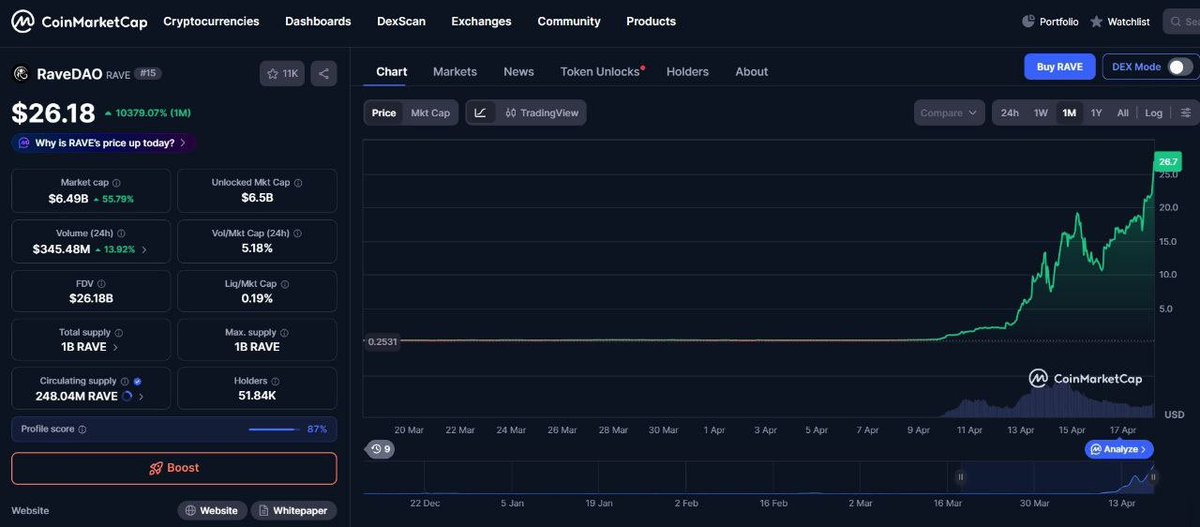Viewport: 1200px width, 527px height.
Task: Select the Mkt Cap chart option
Action: pos(430,113)
